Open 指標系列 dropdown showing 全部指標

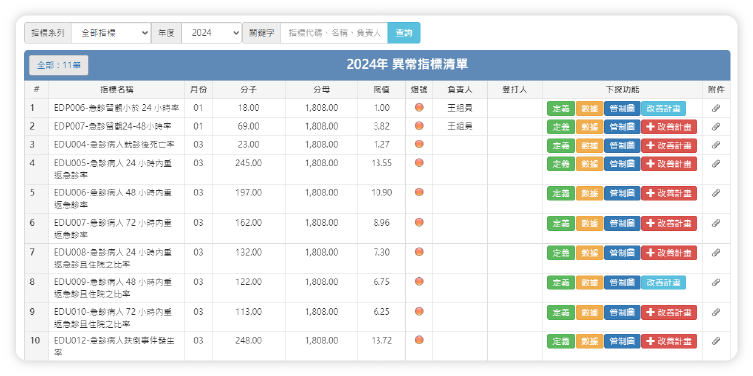[111, 33]
